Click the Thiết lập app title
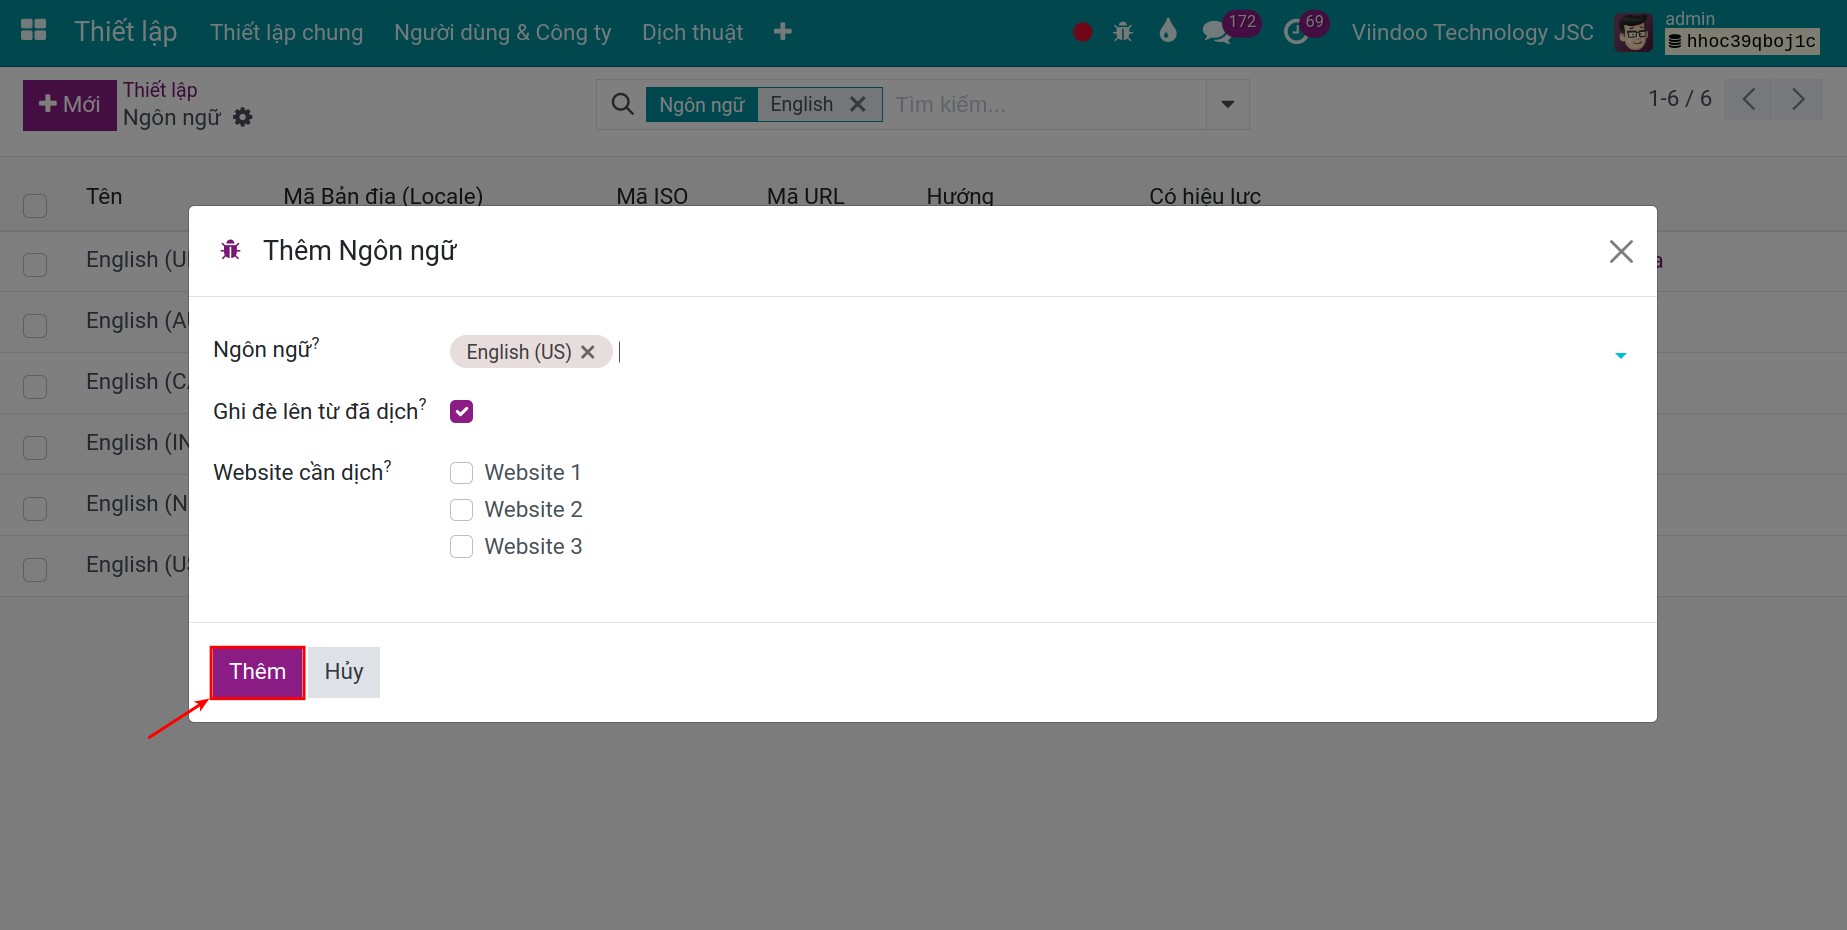The height and width of the screenshot is (930, 1847). point(126,32)
